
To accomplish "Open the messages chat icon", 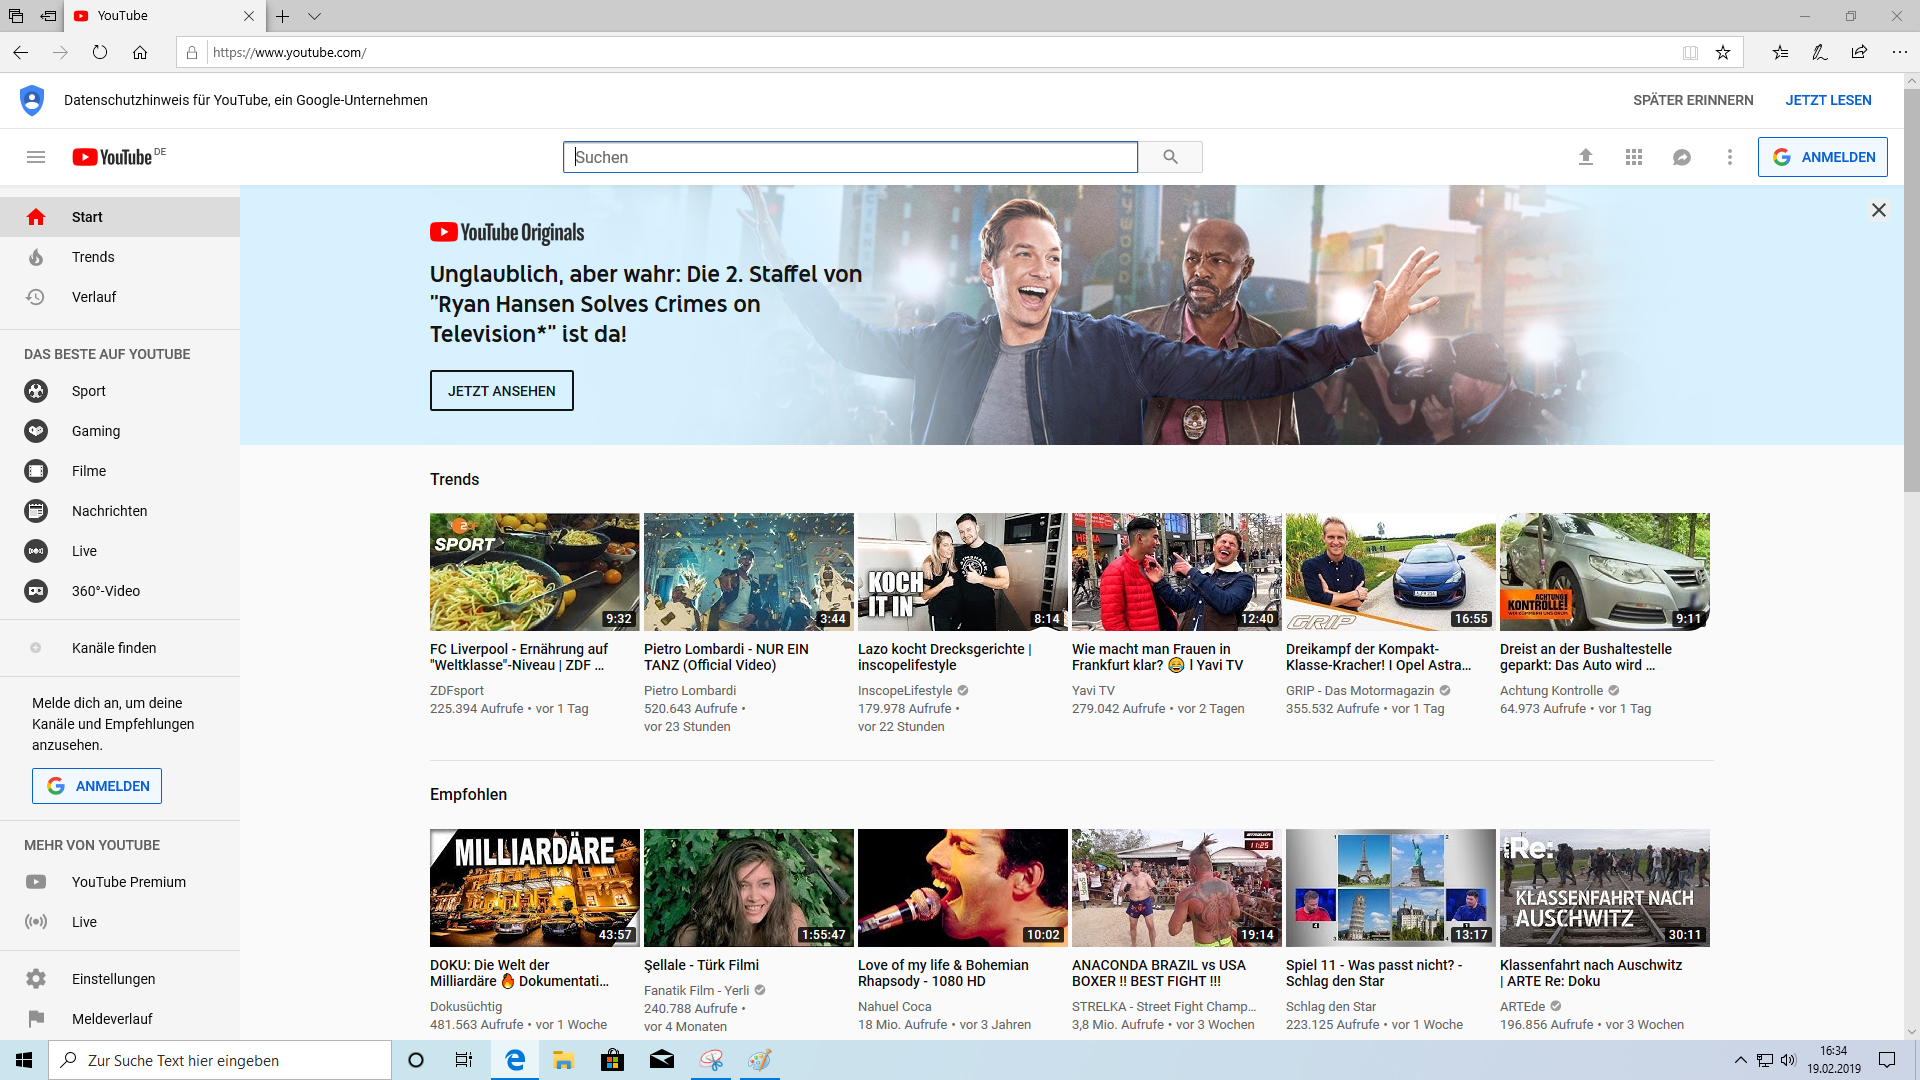I will pyautogui.click(x=1682, y=157).
